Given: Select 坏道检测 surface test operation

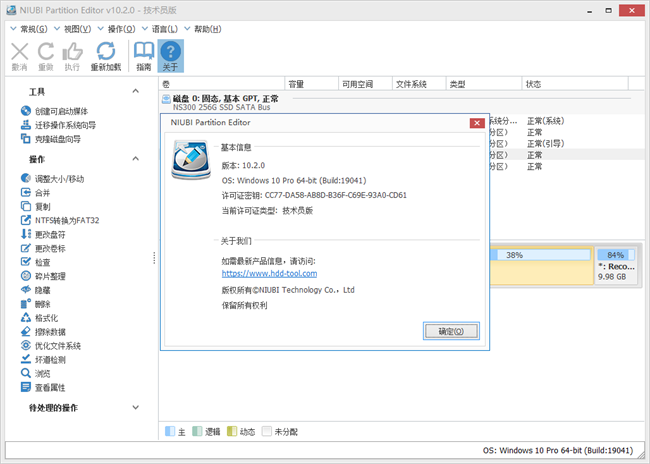Looking at the screenshot, I should [43, 360].
